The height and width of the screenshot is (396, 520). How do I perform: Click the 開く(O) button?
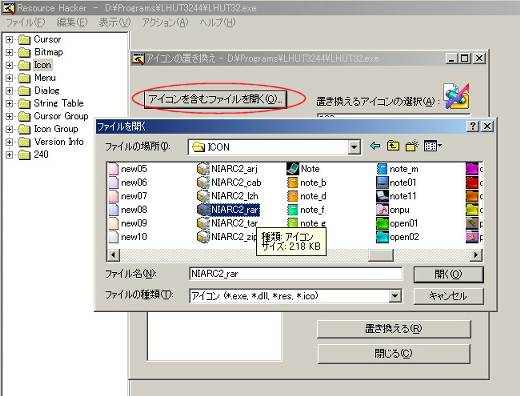tap(448, 274)
